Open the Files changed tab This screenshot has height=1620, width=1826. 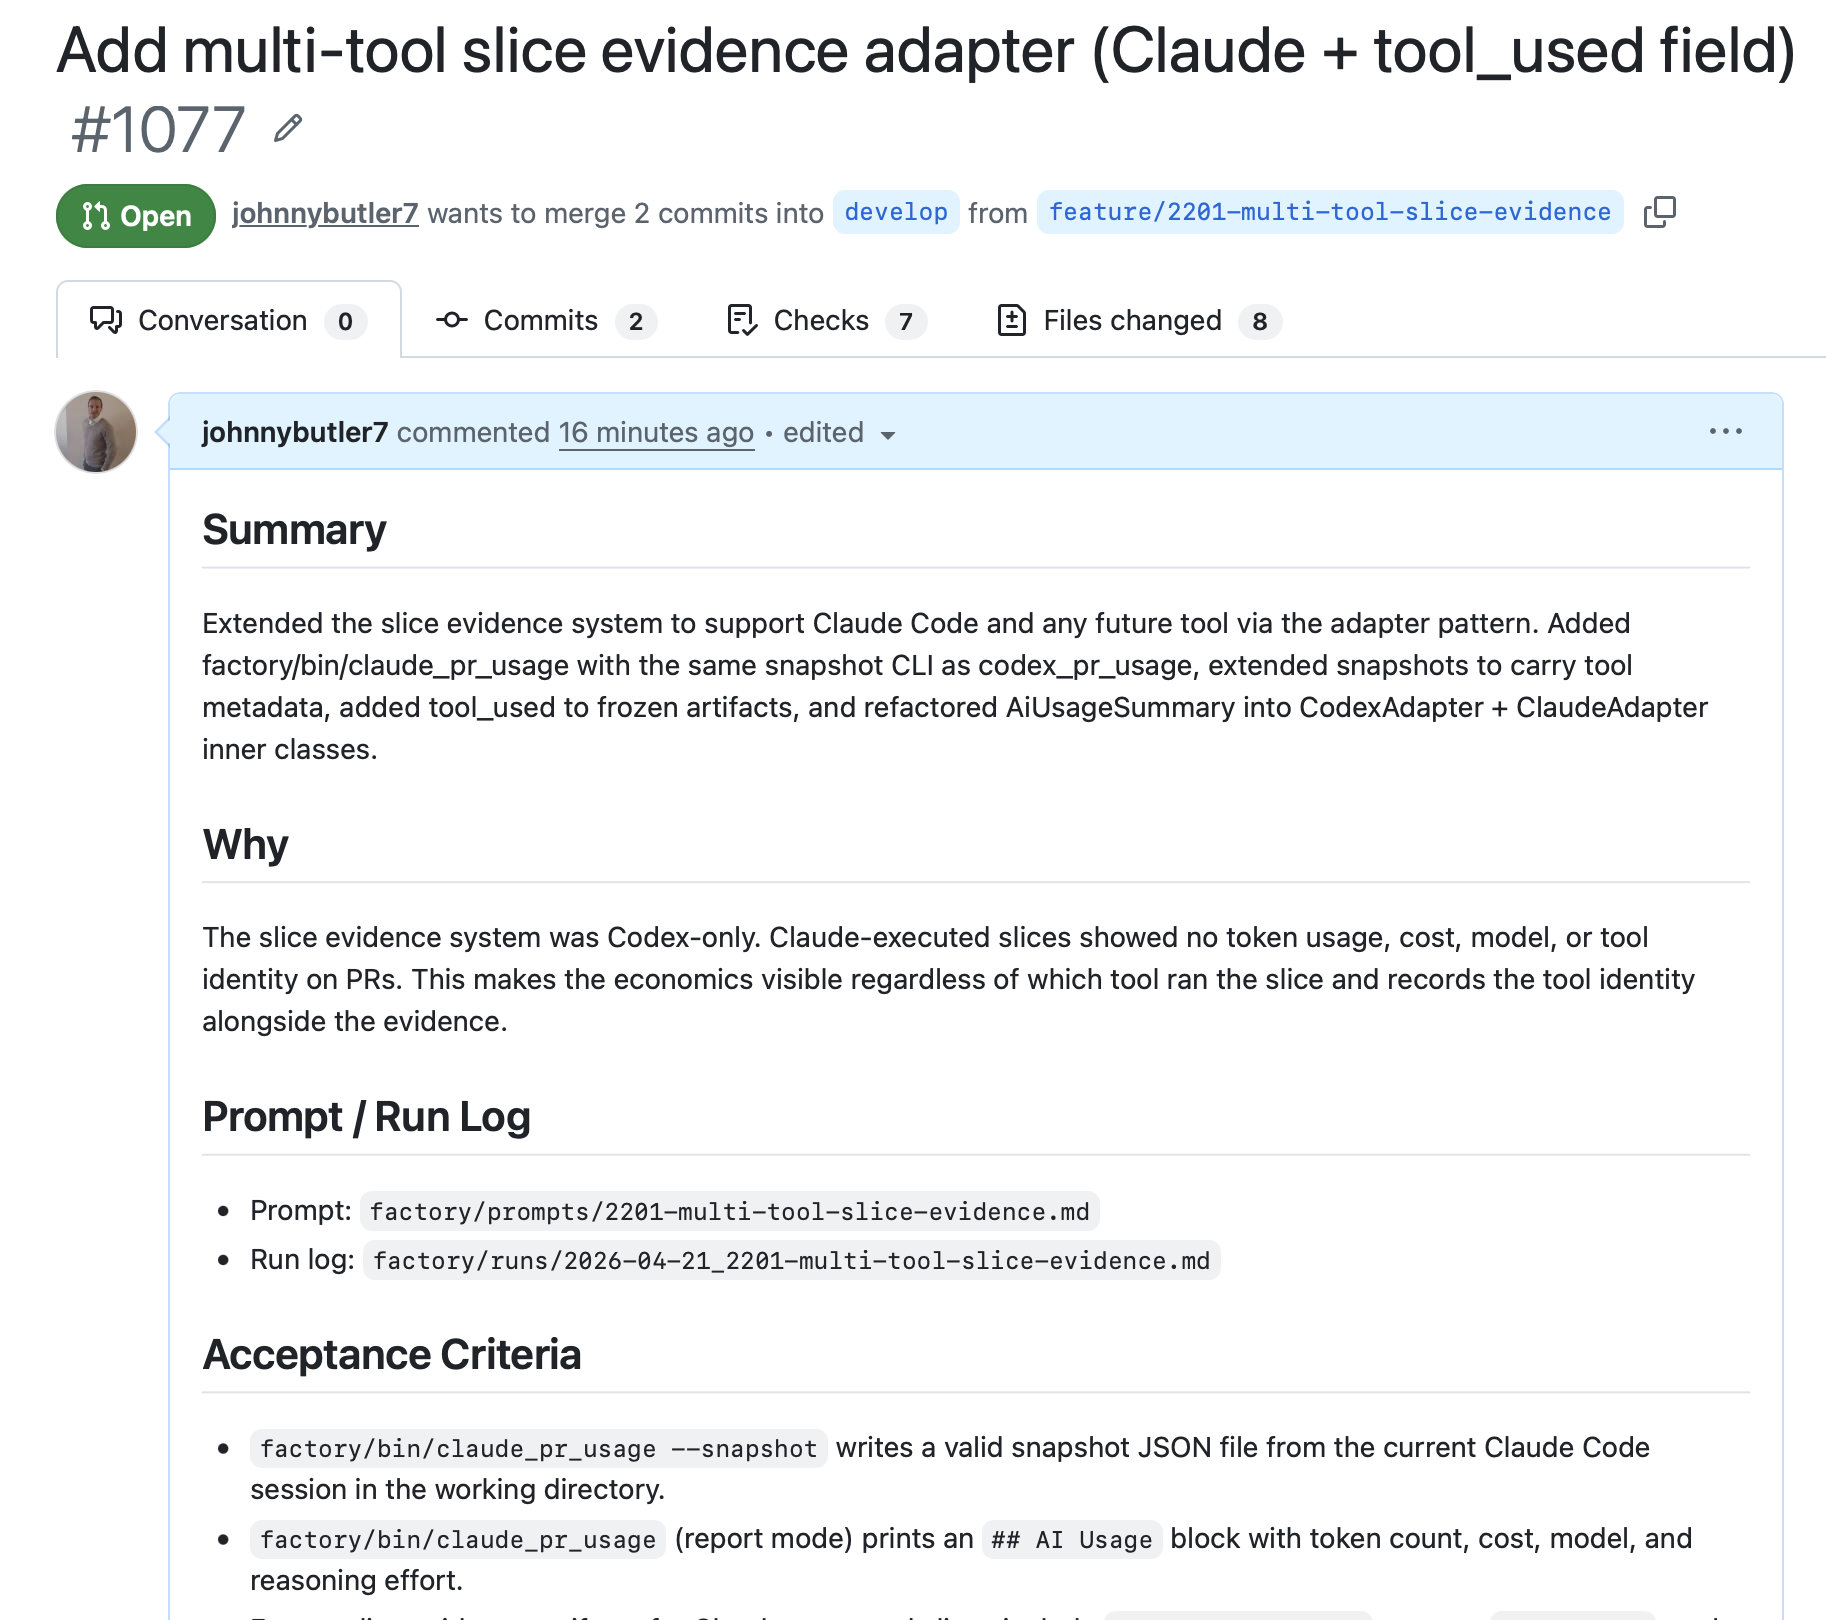click(x=1139, y=320)
